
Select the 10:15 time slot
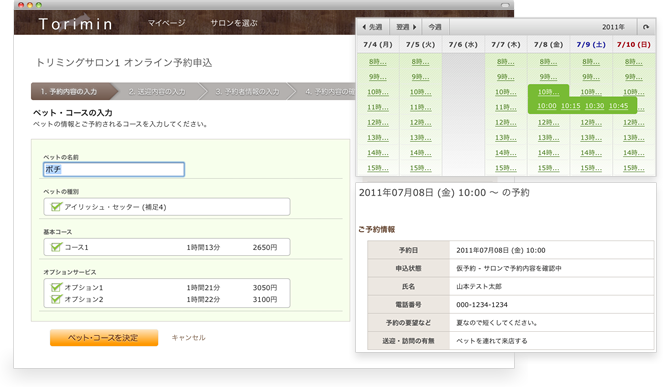coord(570,106)
